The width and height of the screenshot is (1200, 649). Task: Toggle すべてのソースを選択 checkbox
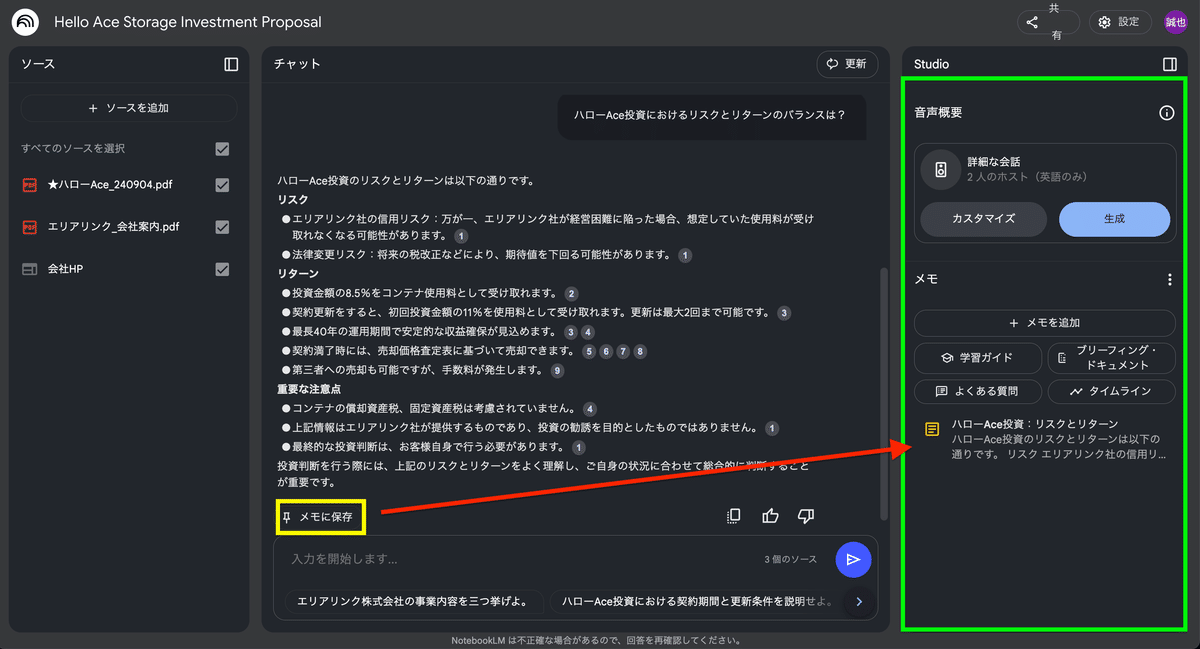point(222,149)
